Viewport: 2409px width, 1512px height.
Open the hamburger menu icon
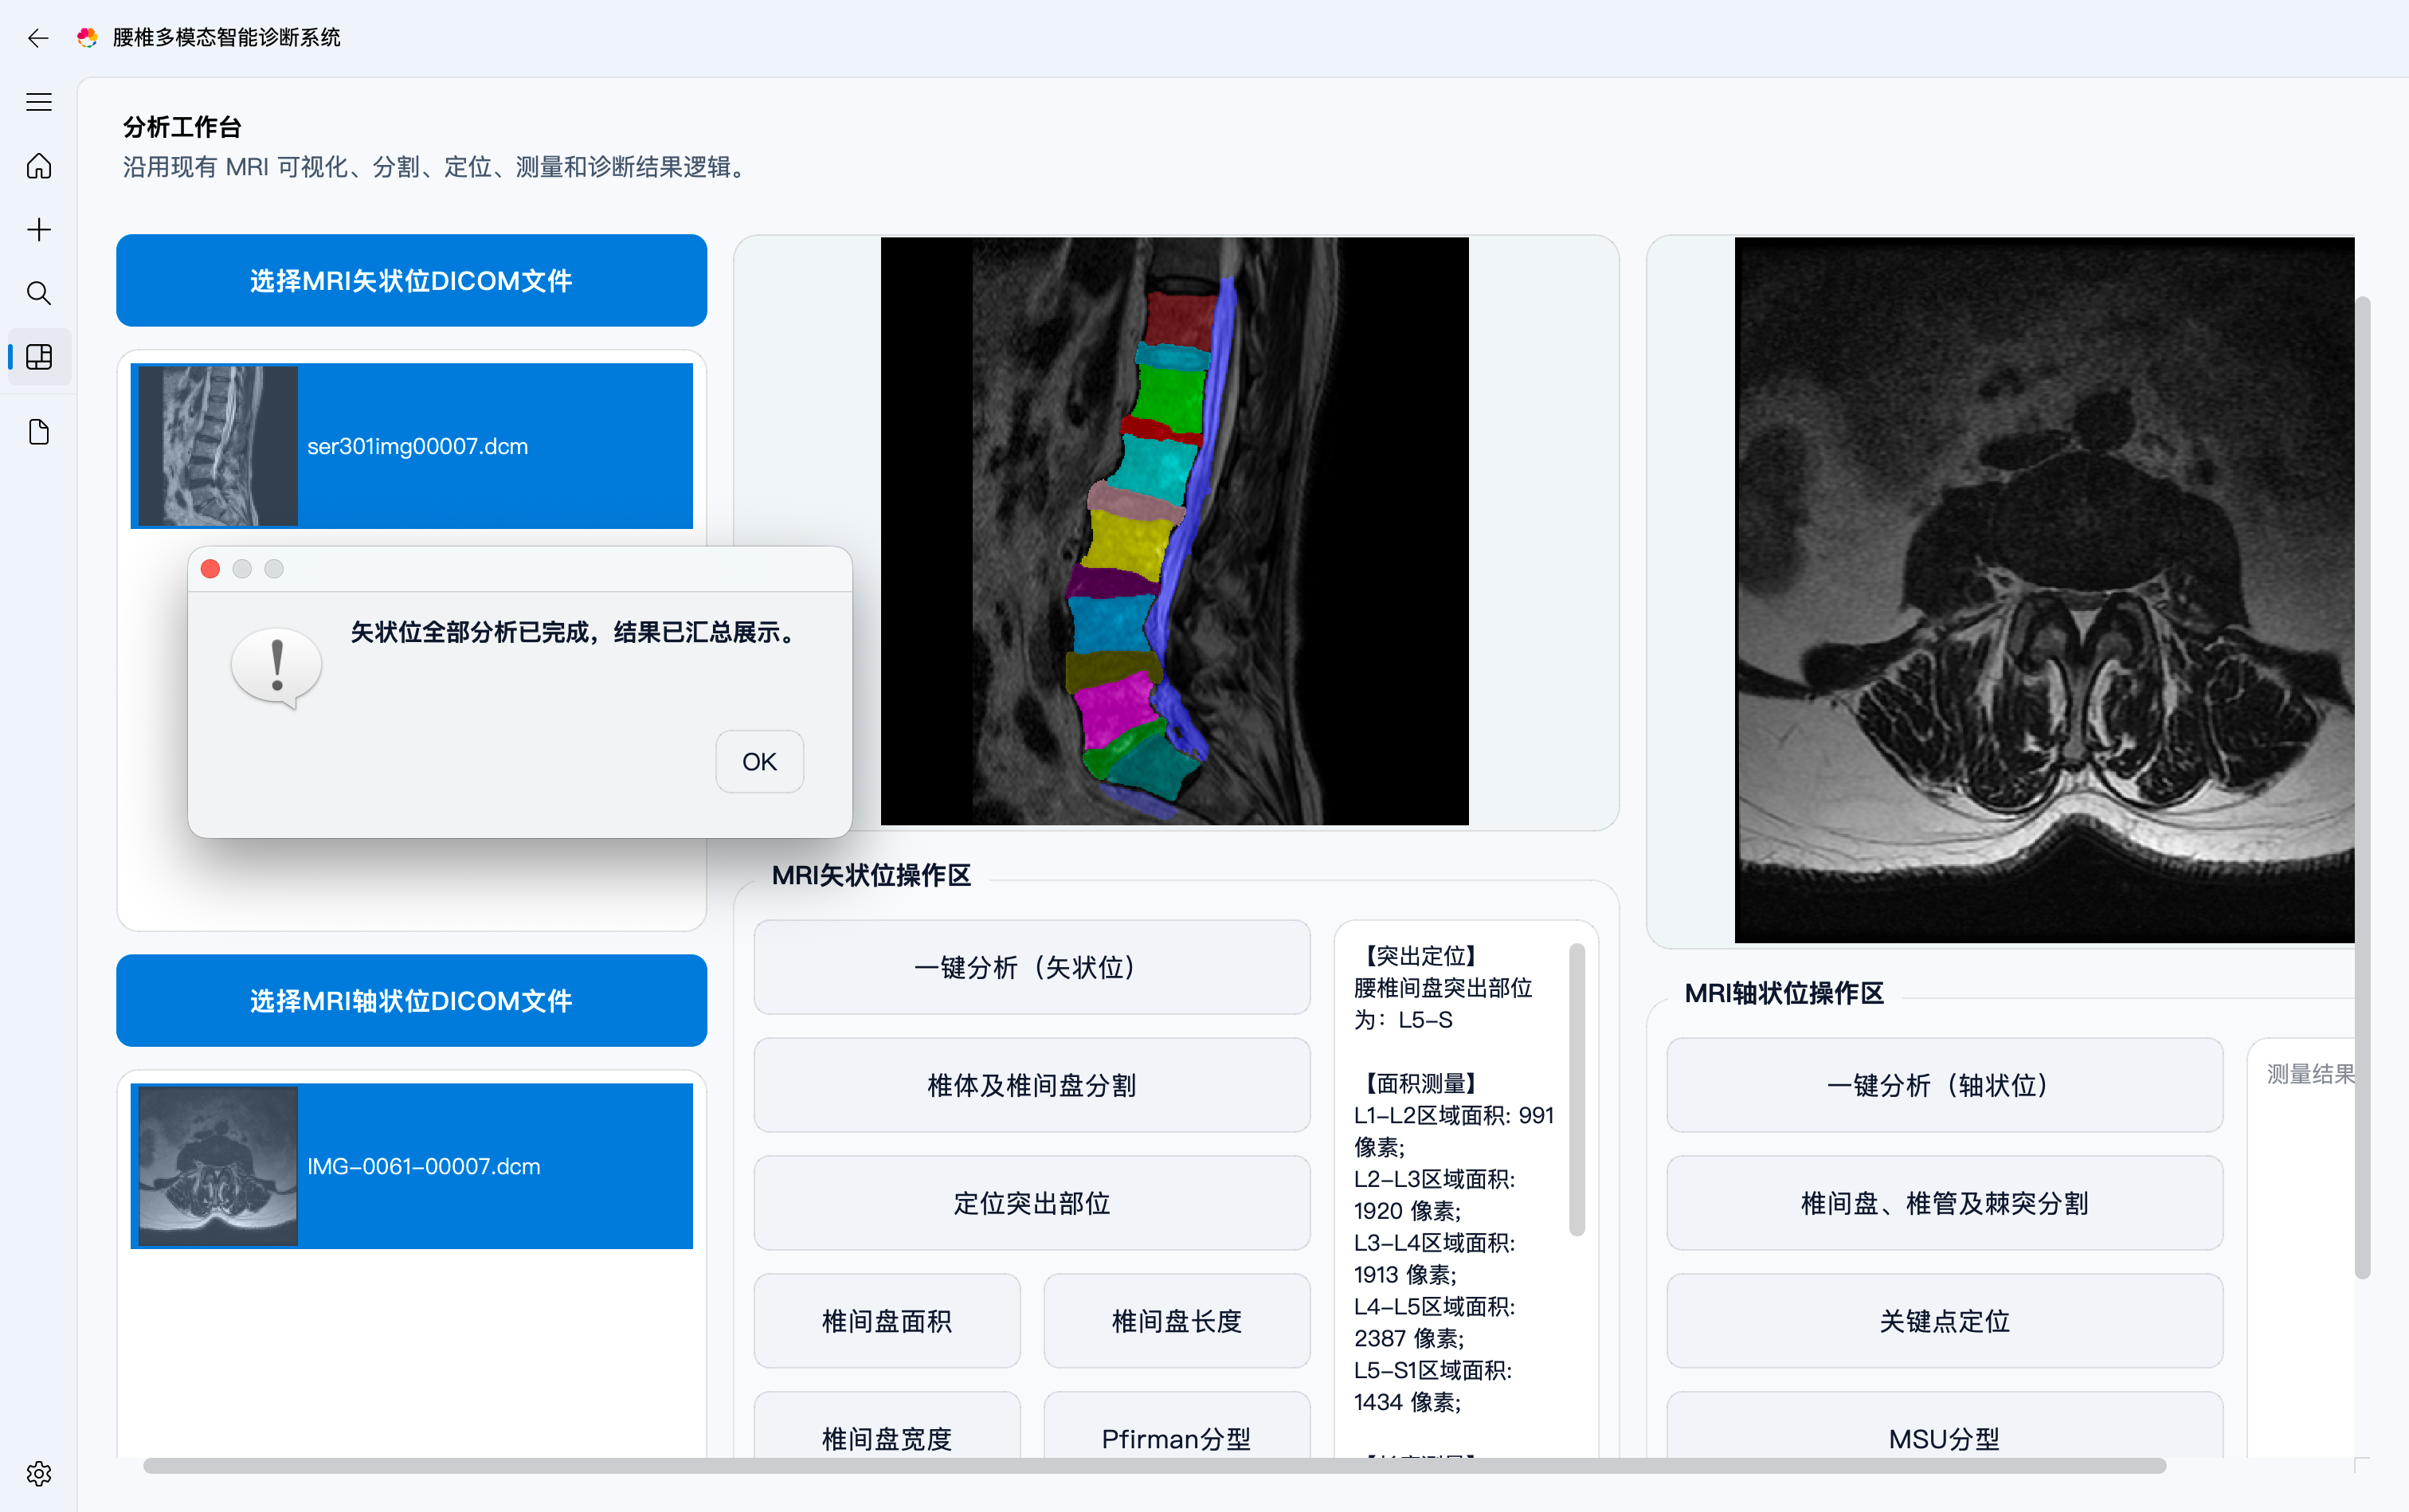39,102
